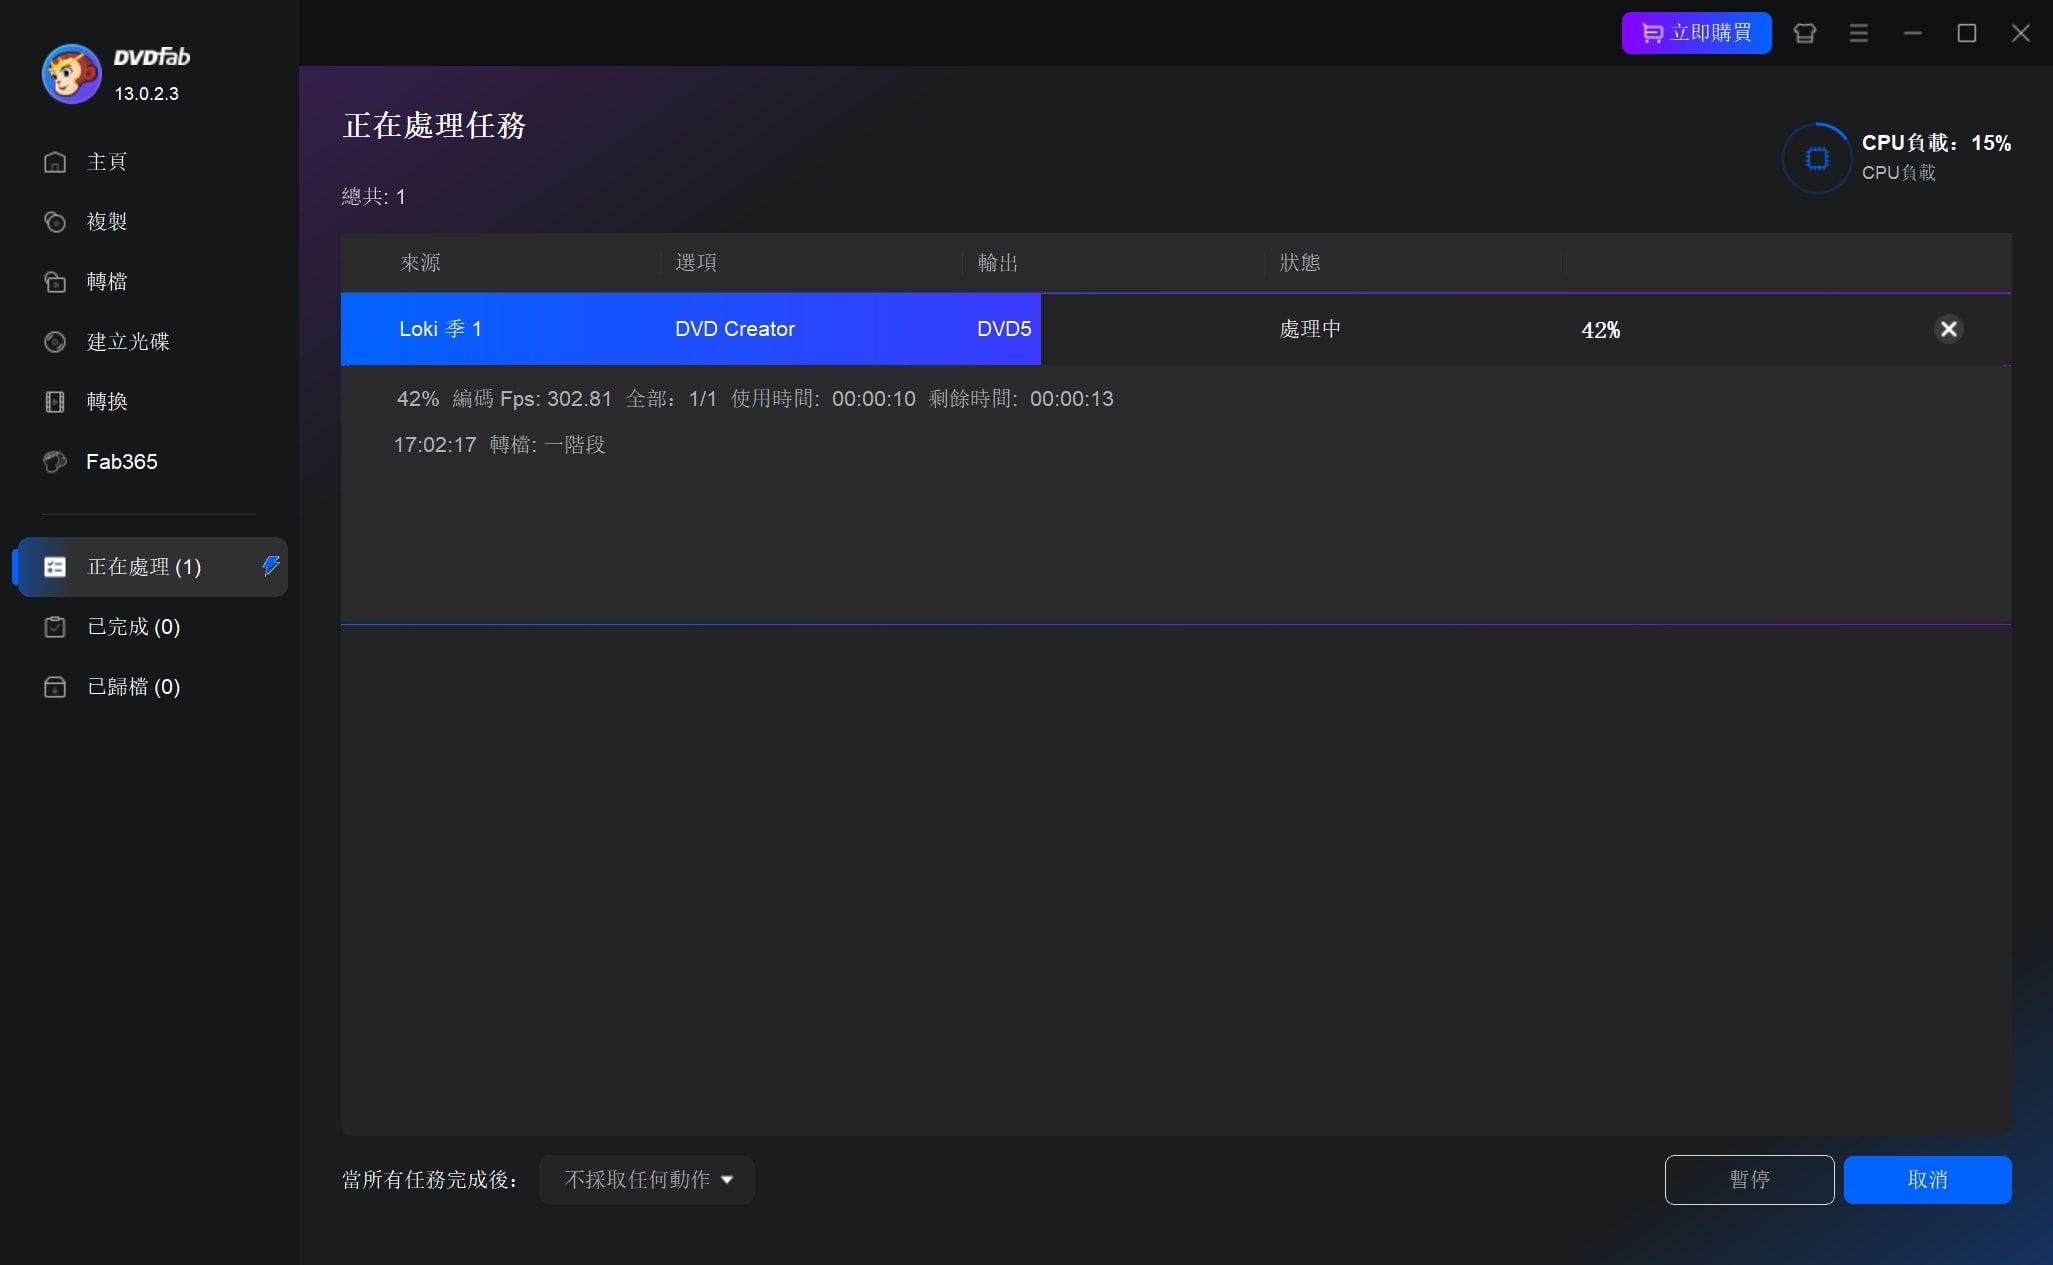This screenshot has width=2053, height=1265.
Task: Click the Fab365 sidebar icon
Action: click(55, 462)
